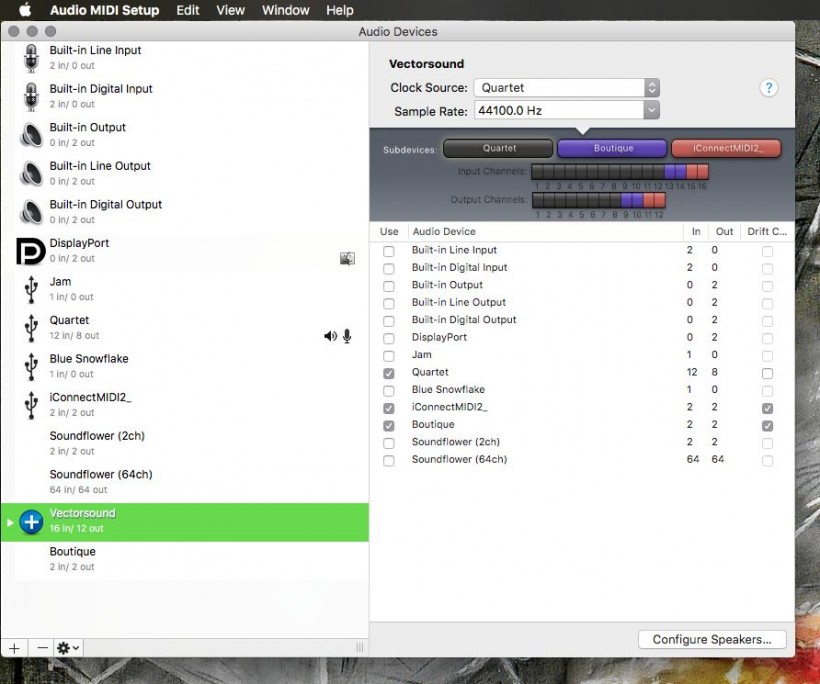820x684 pixels.
Task: Click the DisplayPort logo icon
Action: (30, 251)
